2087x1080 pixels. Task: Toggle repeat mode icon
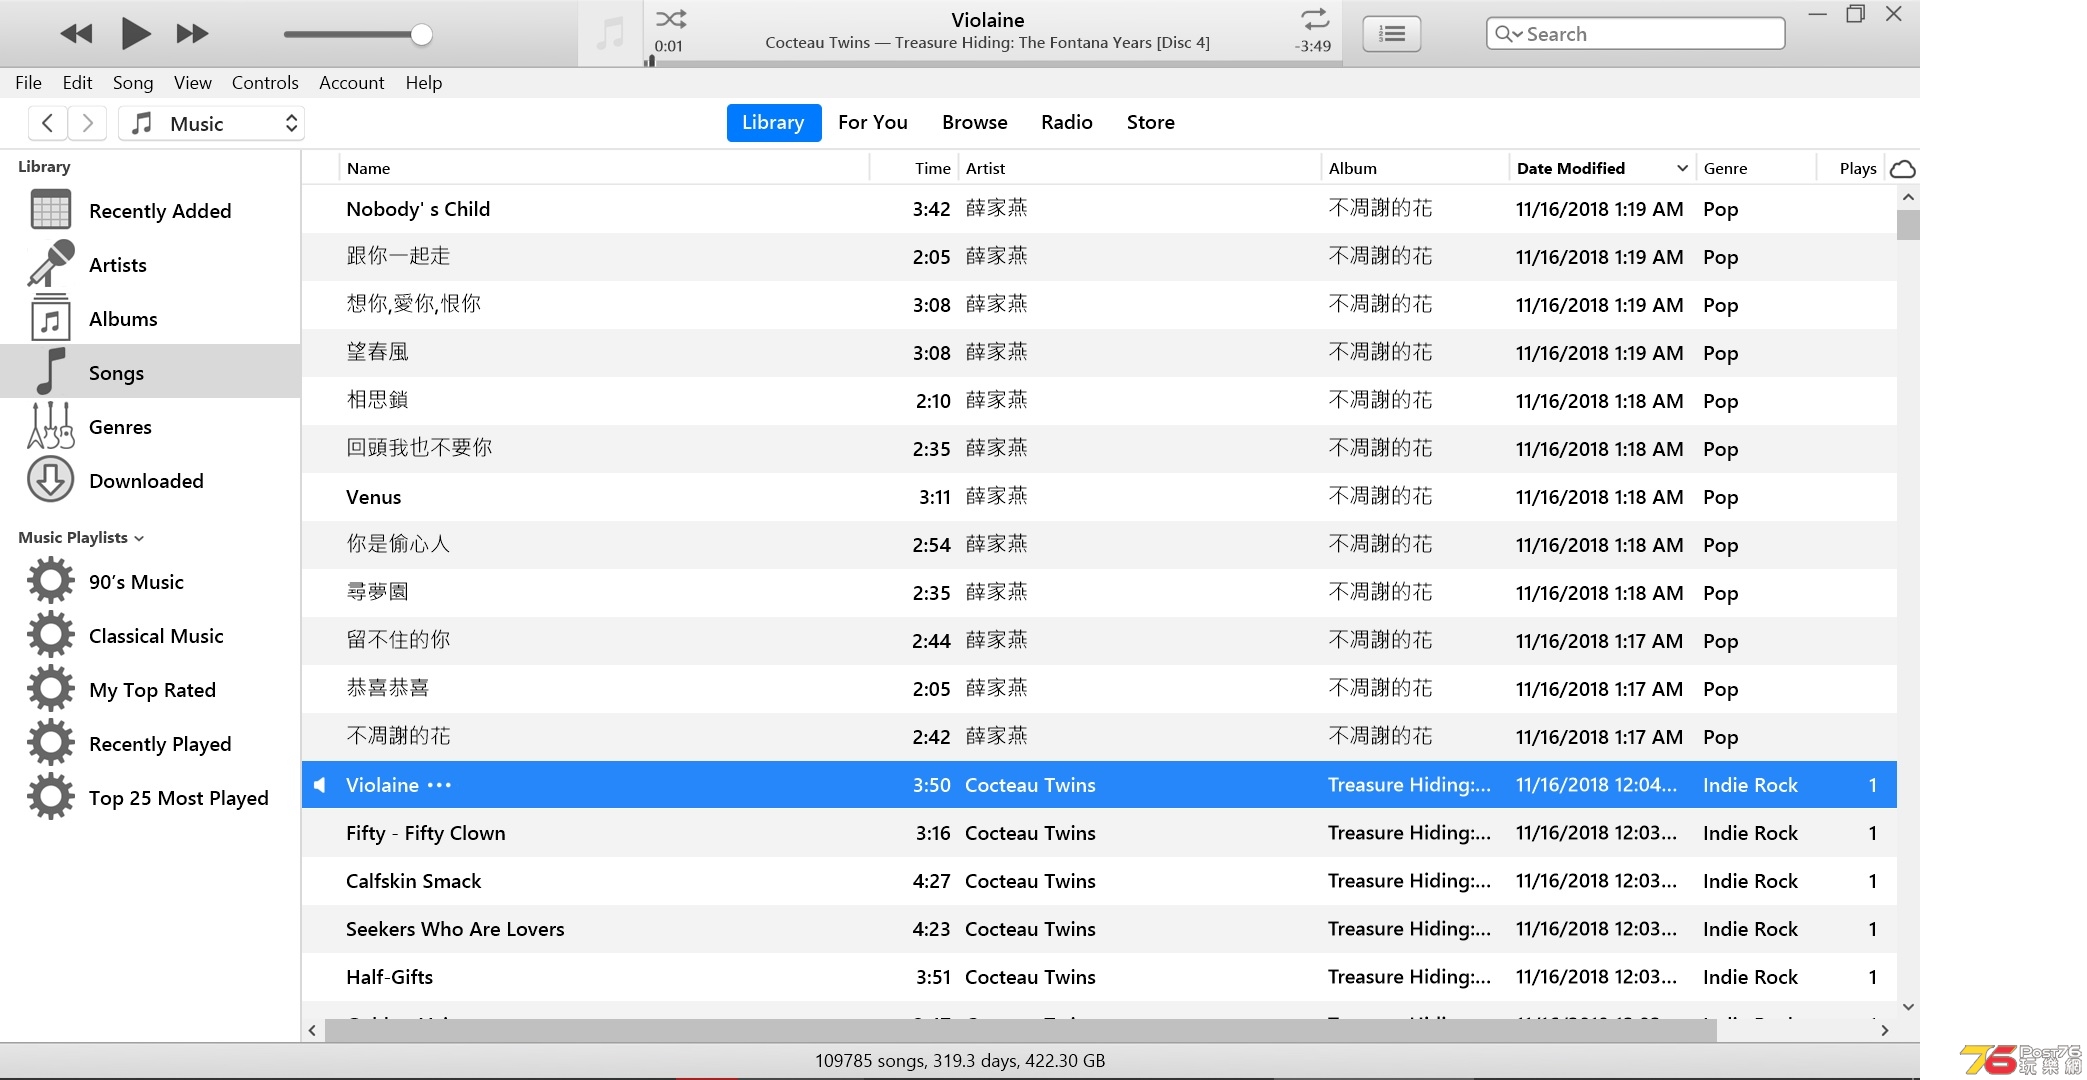pos(1314,19)
